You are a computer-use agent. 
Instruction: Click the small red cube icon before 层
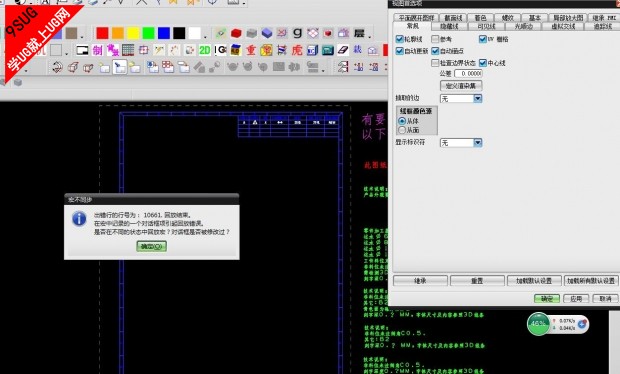point(328,33)
